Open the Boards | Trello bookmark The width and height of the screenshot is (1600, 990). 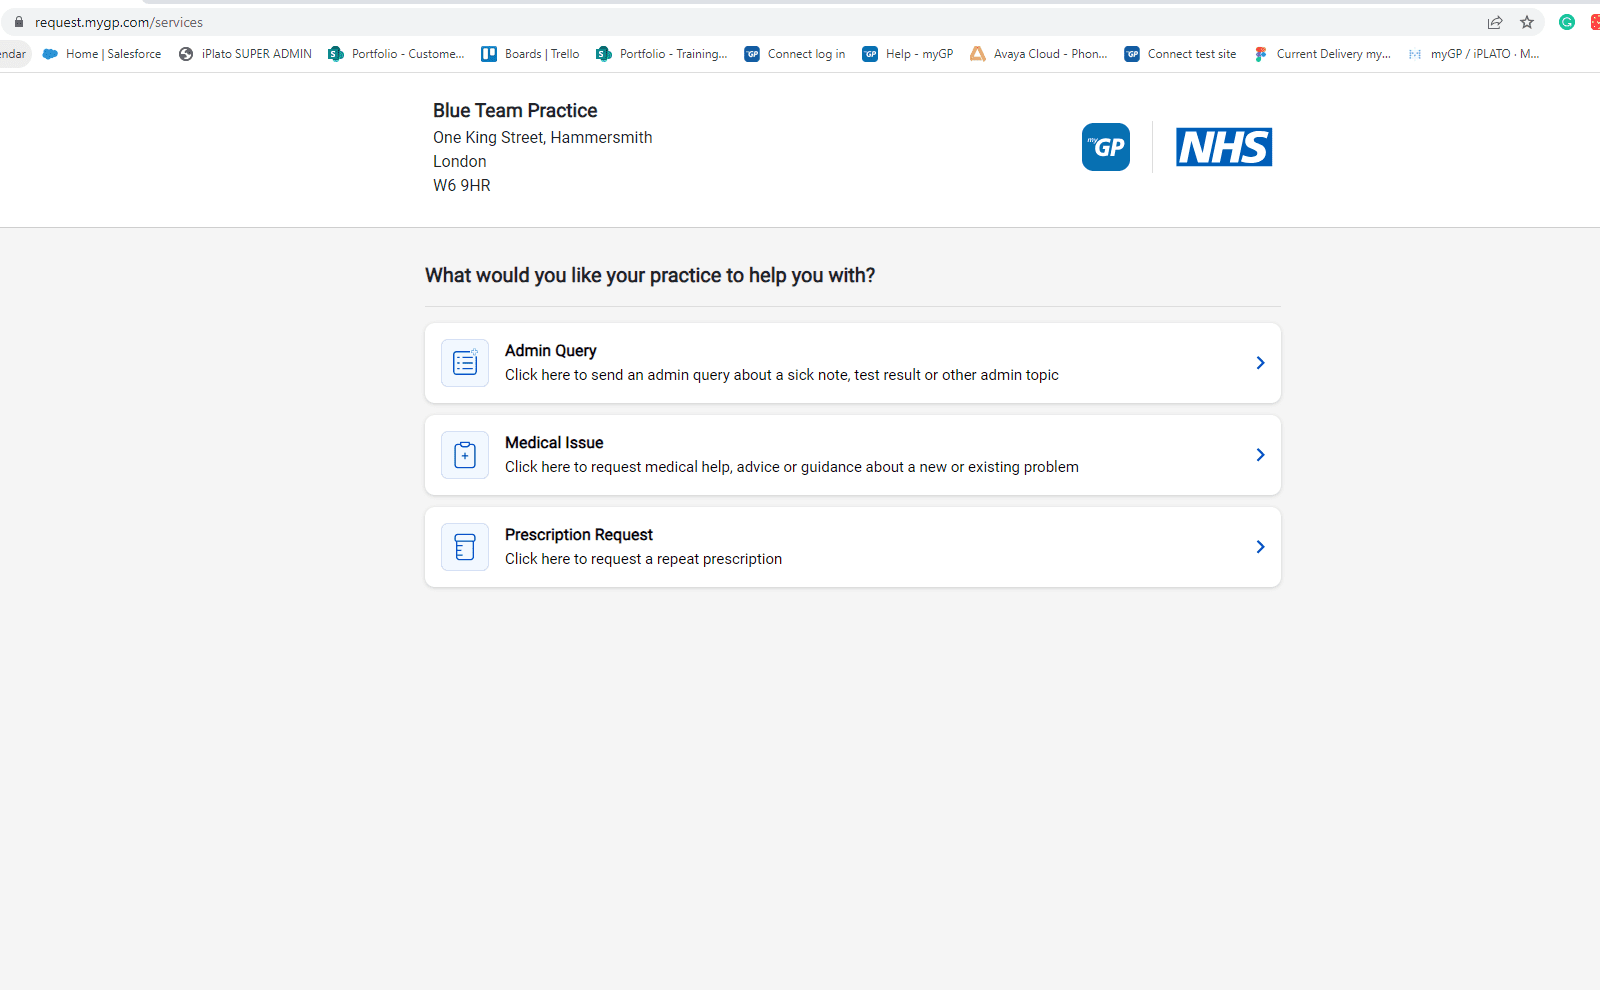[x=530, y=54]
